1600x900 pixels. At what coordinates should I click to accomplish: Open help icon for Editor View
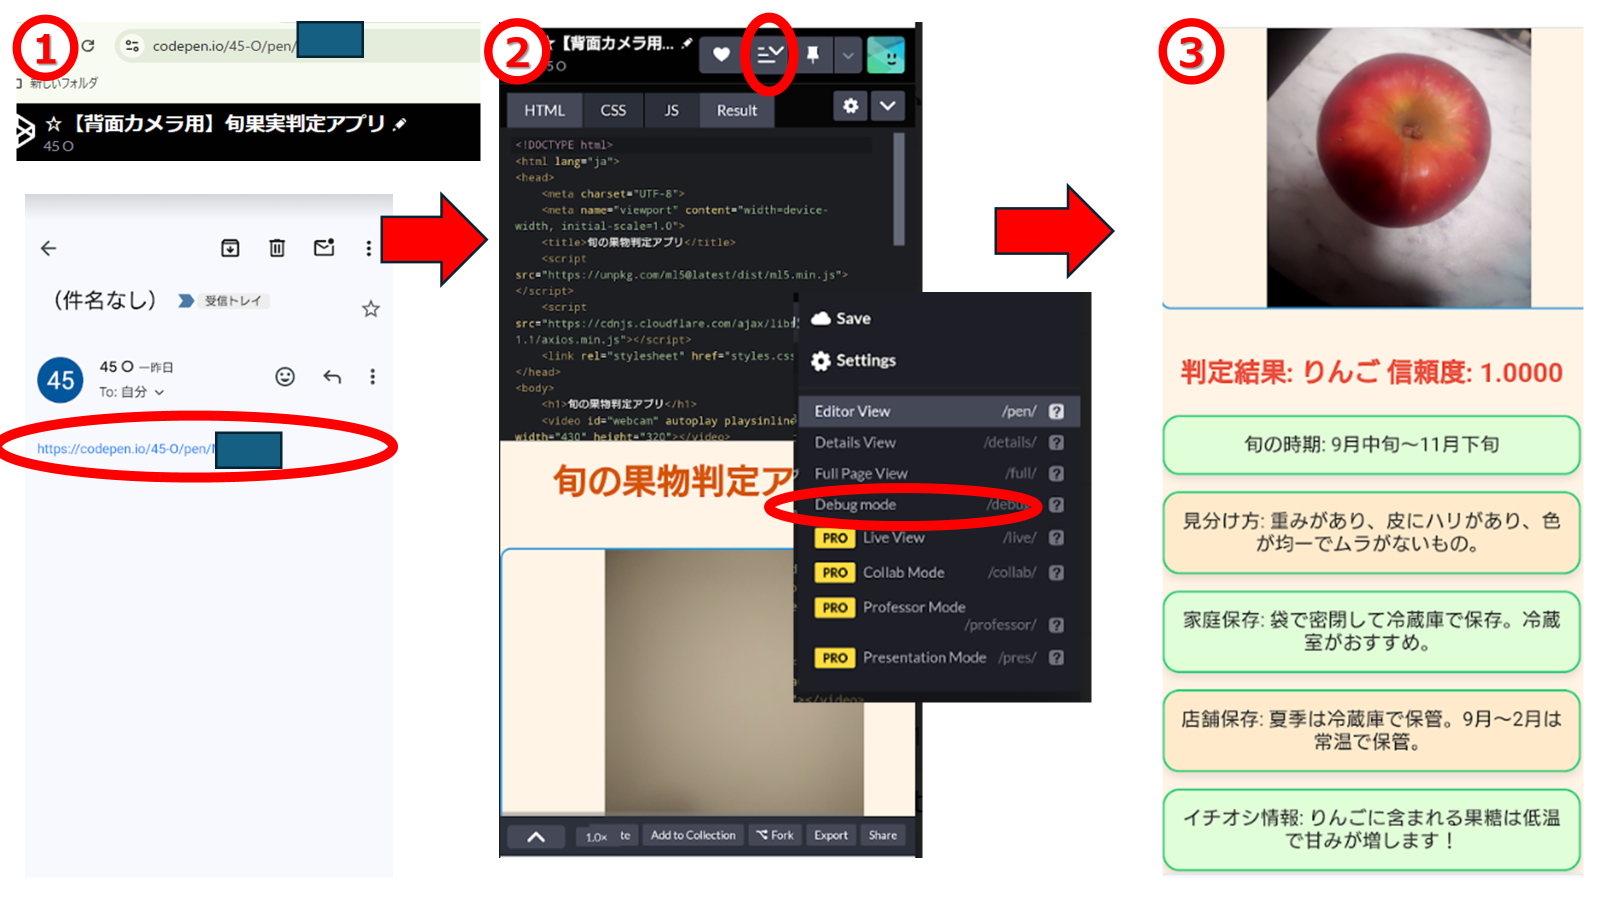coord(1056,411)
